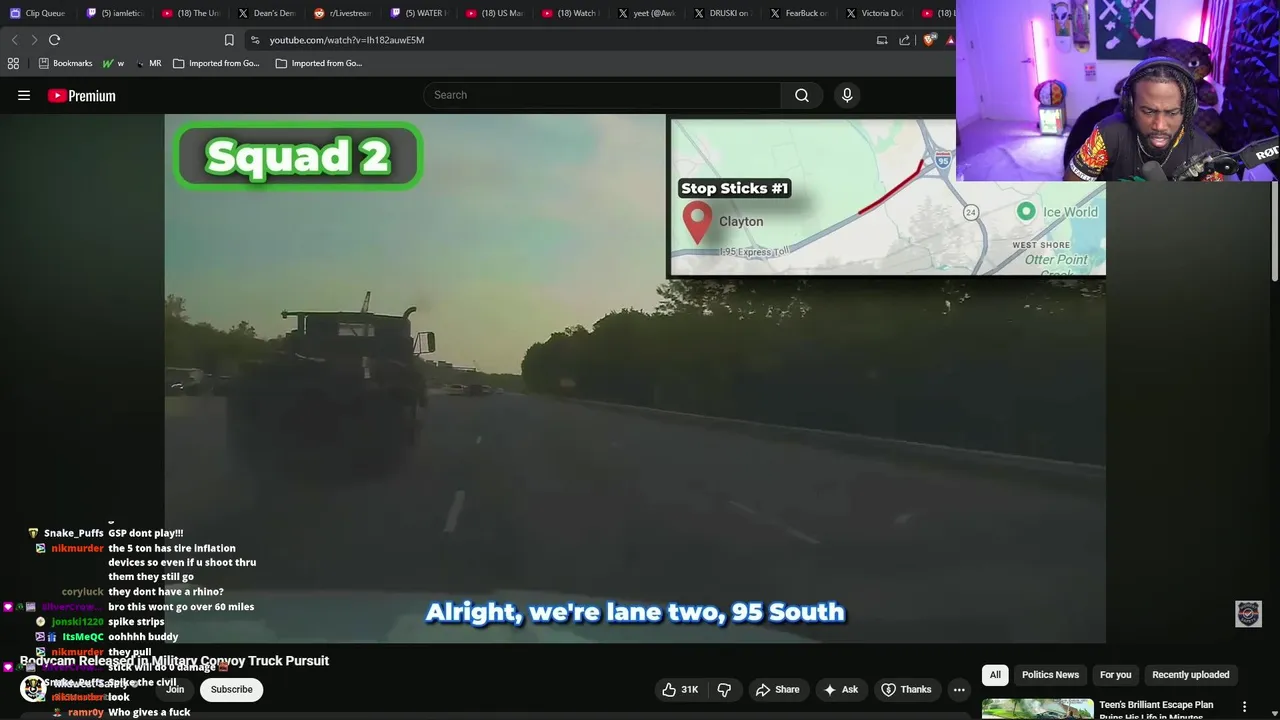Switch to '(18) The Uni' YouTube tab
The width and height of the screenshot is (1280, 720).
point(190,13)
